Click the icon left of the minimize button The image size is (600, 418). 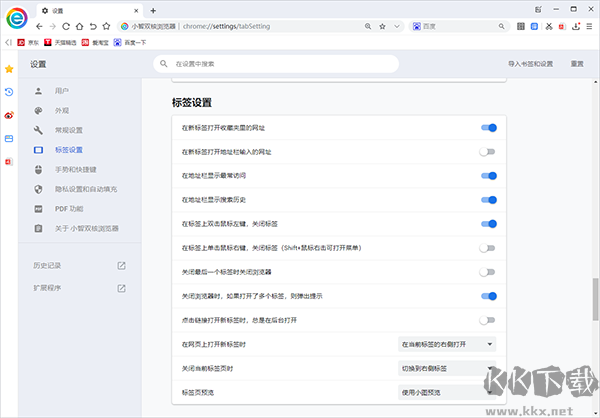(x=538, y=10)
